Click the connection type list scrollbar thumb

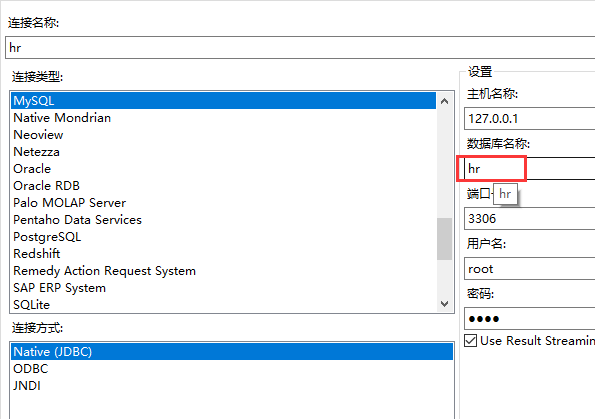tap(445, 239)
